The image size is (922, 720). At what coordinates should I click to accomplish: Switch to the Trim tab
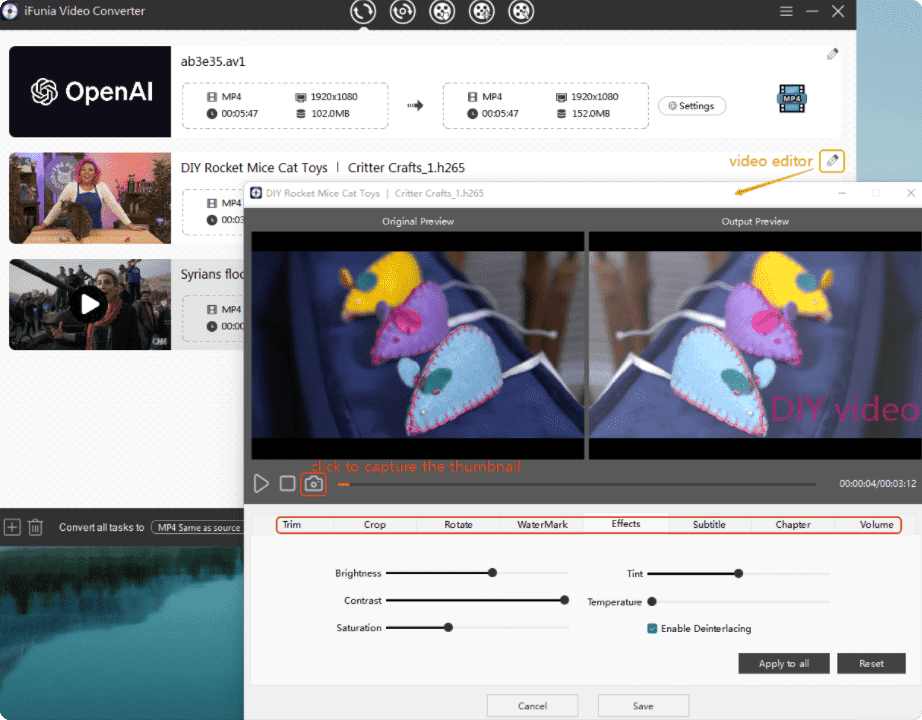click(292, 524)
